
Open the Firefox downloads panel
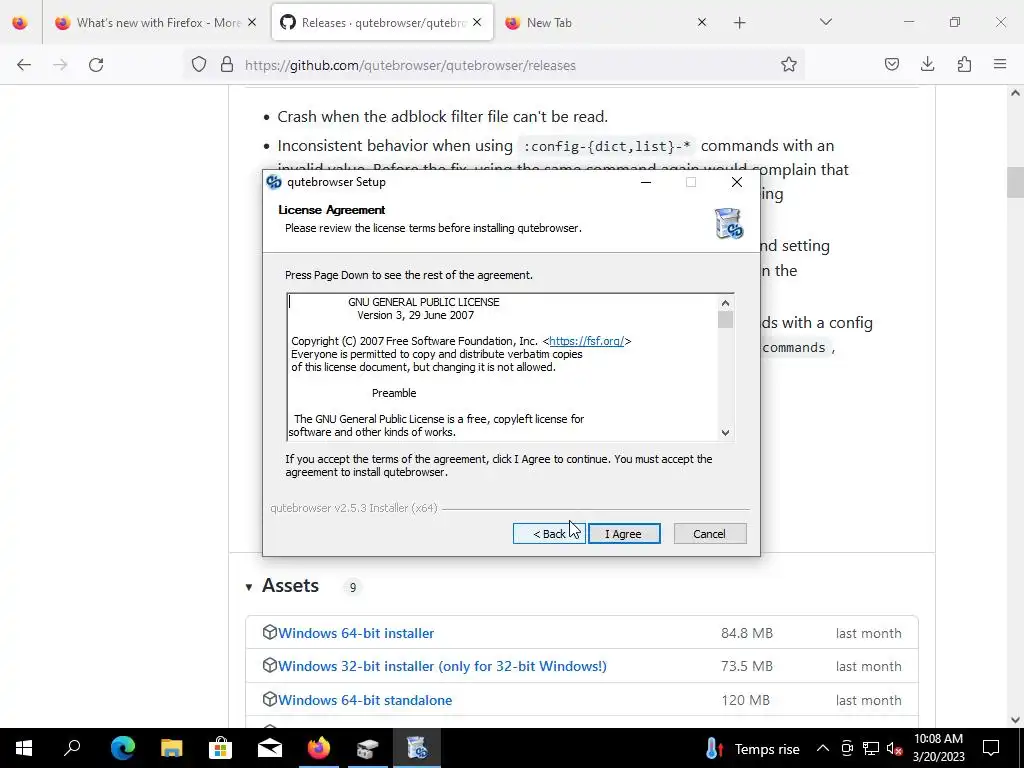tap(927, 64)
